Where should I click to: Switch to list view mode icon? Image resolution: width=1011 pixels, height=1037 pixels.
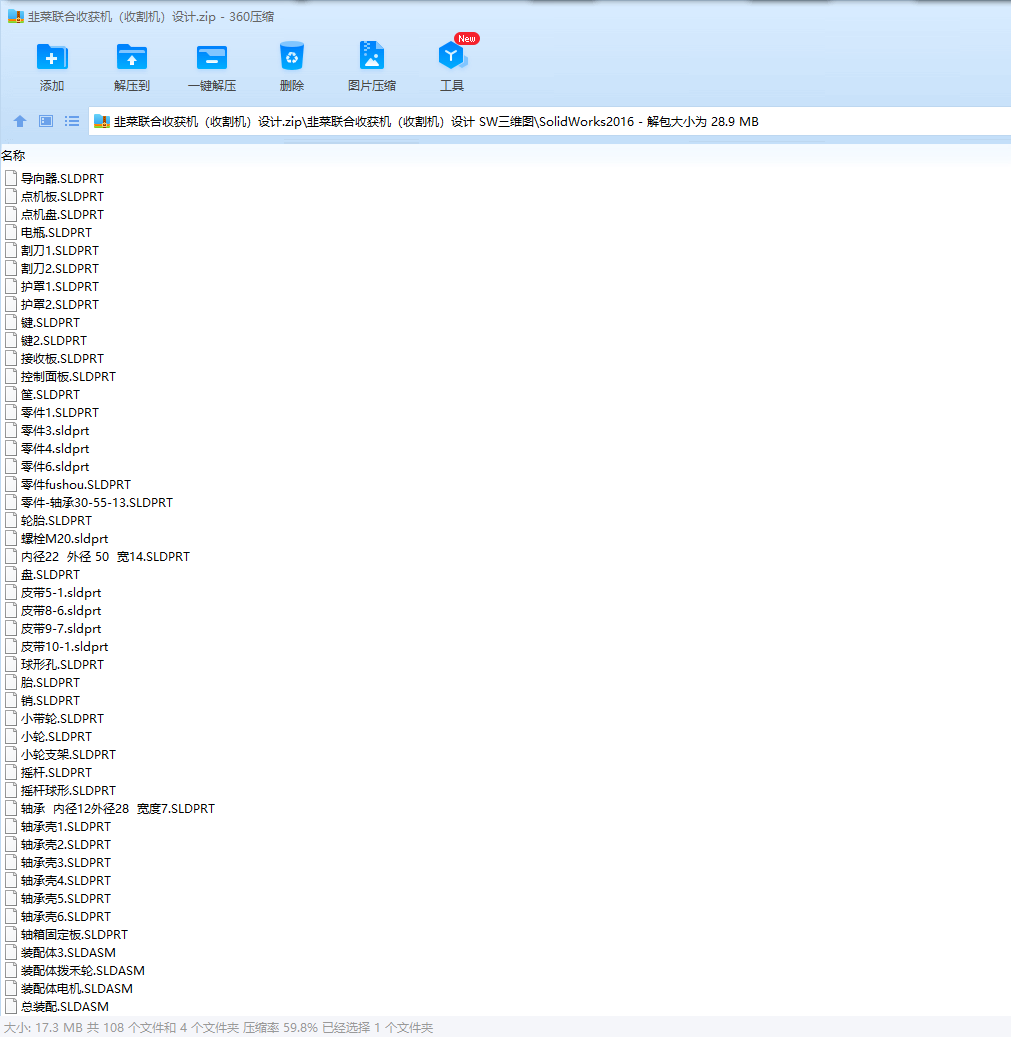(71, 121)
